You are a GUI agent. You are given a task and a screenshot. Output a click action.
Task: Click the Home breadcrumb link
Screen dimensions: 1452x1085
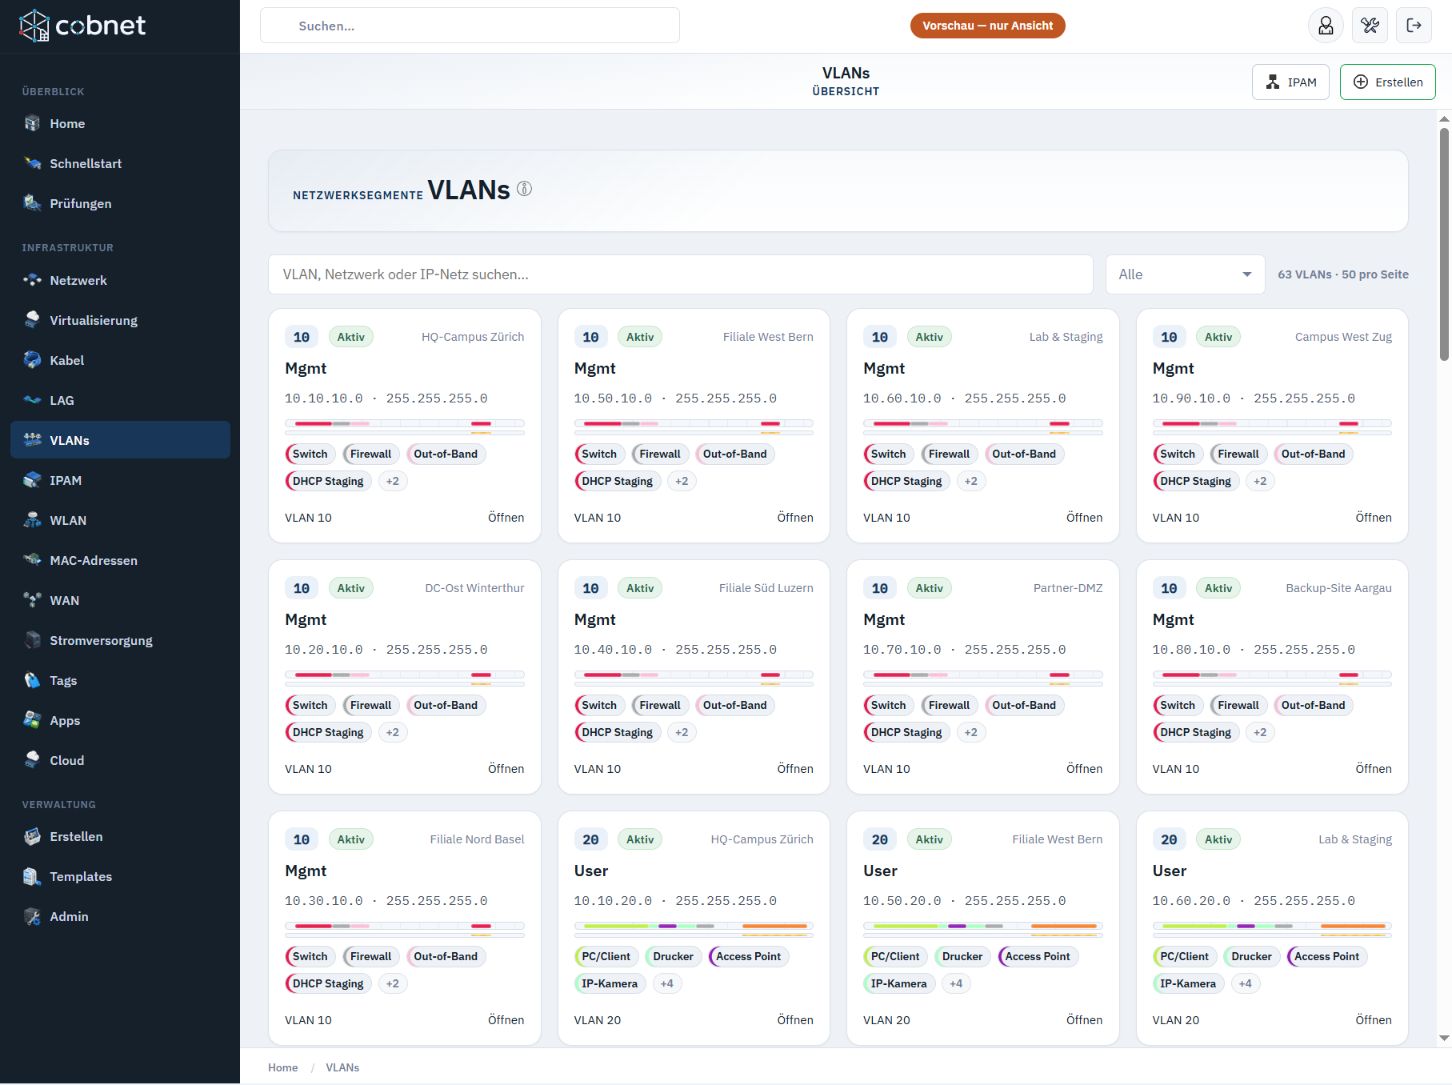(x=283, y=1068)
